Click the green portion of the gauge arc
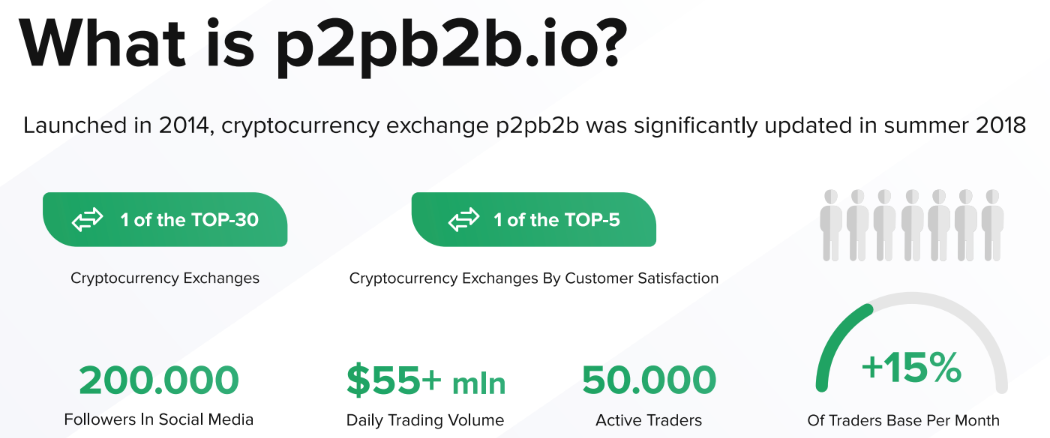 (836, 342)
